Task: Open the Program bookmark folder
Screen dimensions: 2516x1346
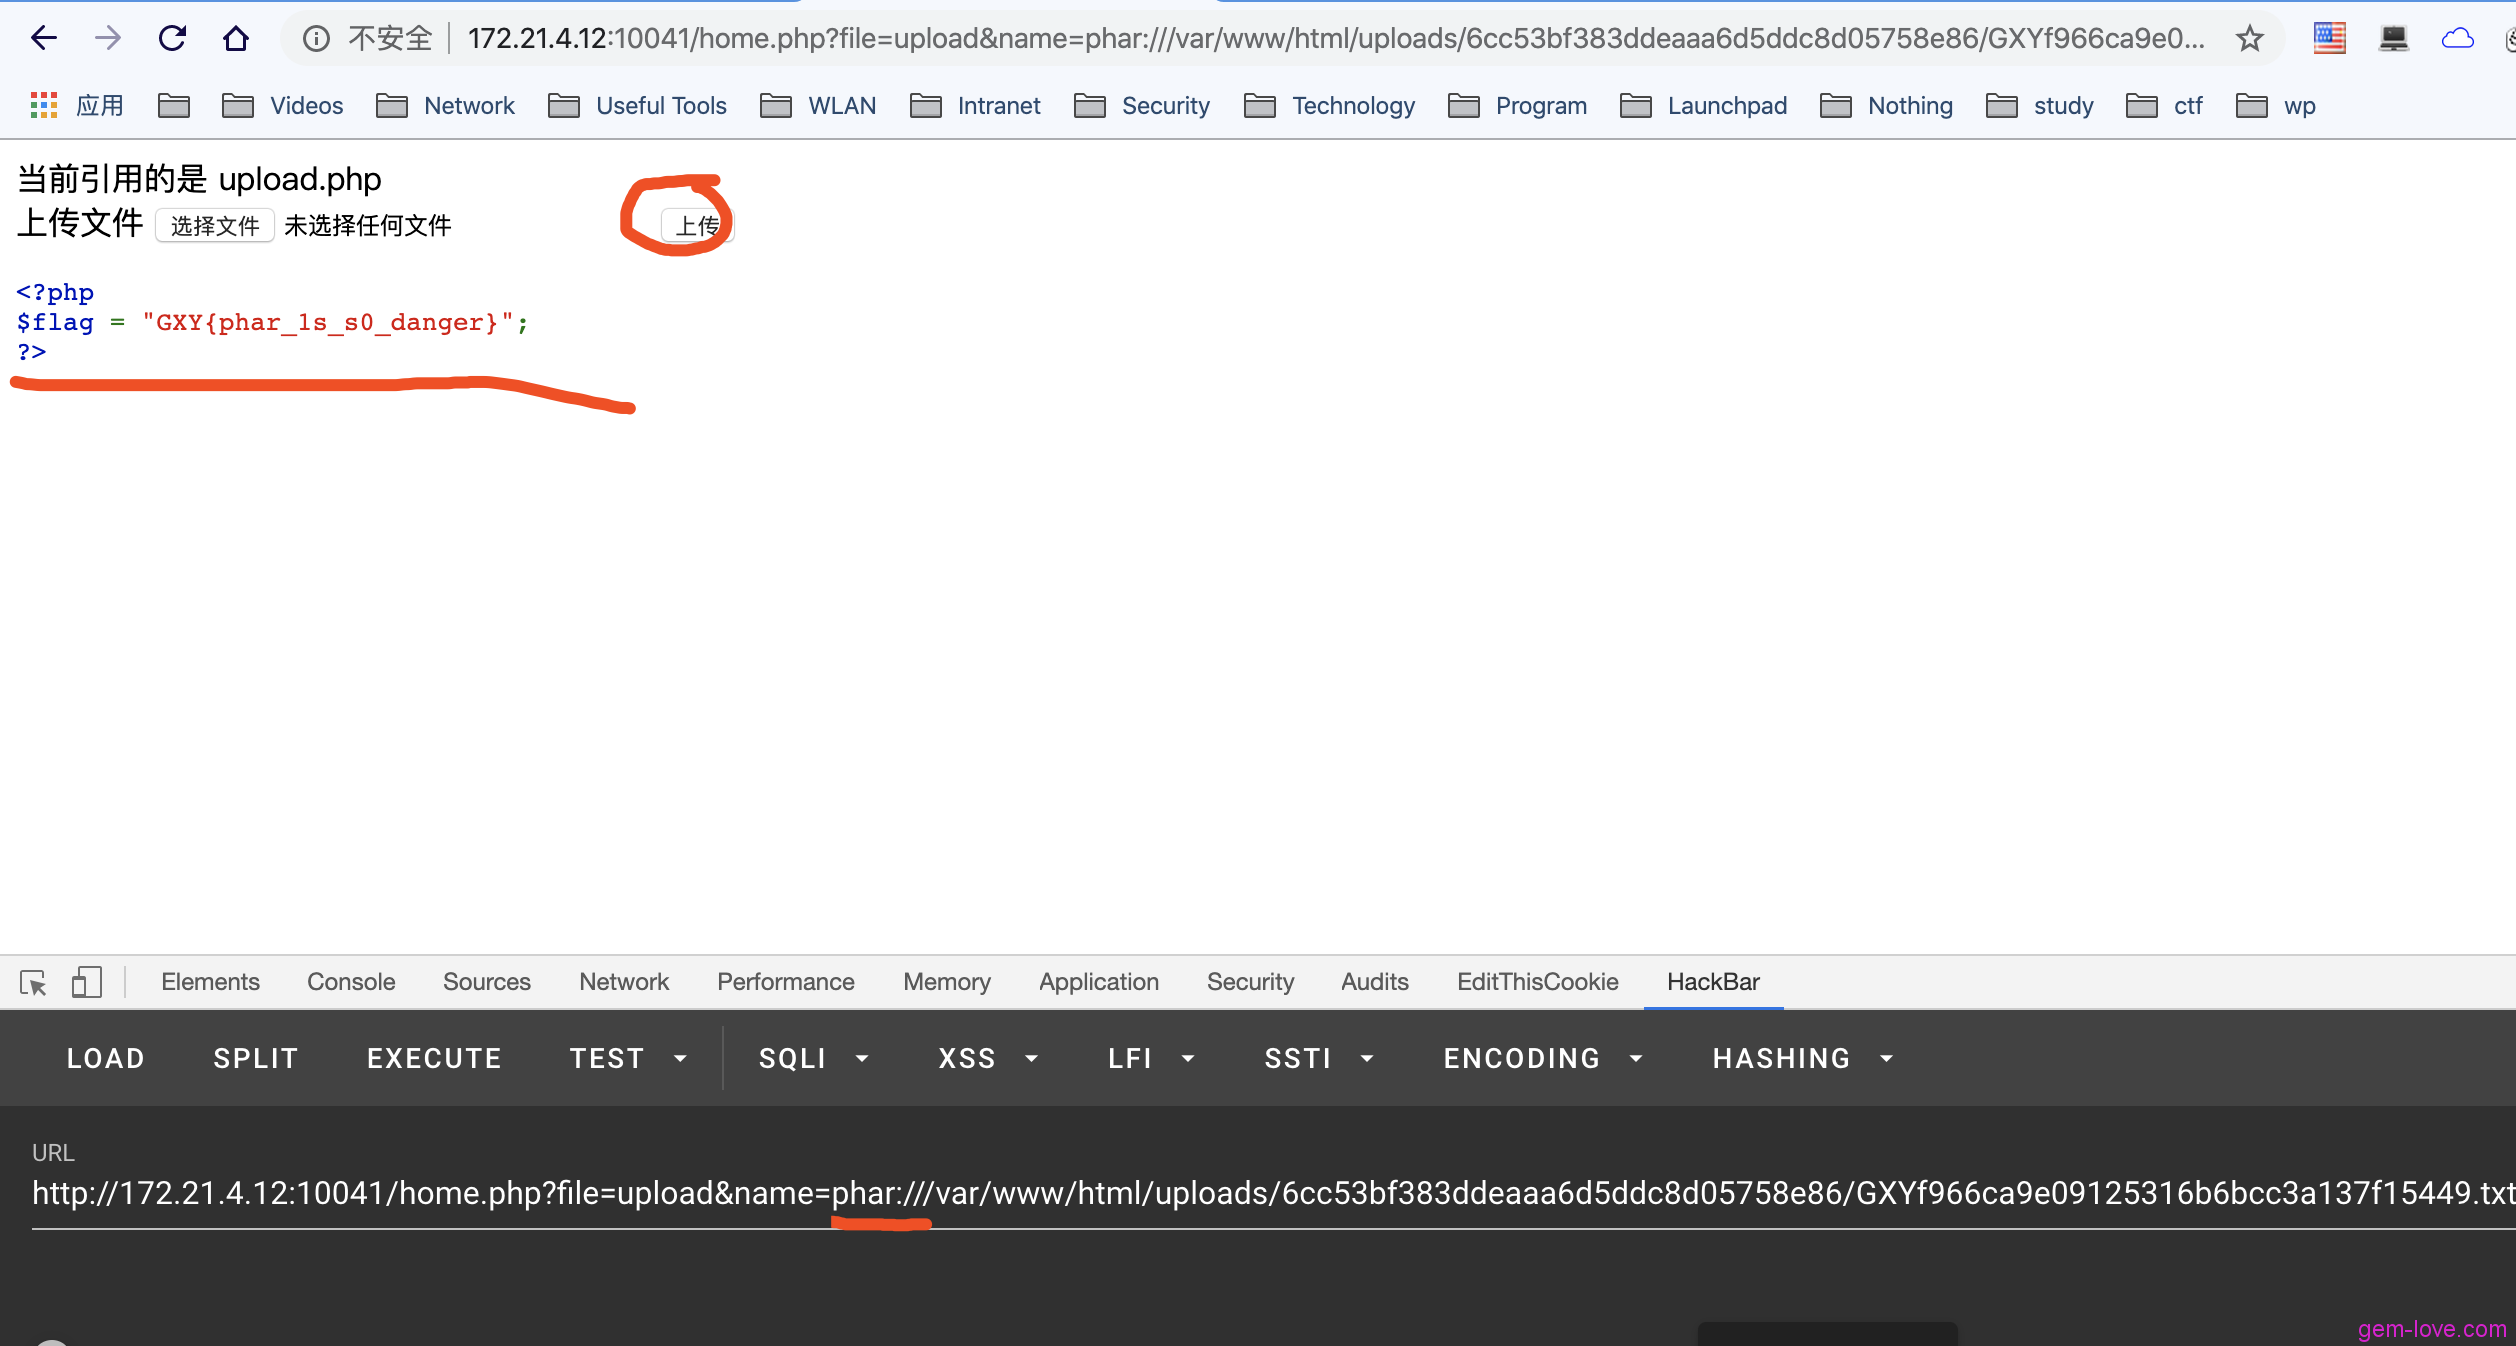Action: pyautogui.click(x=1517, y=105)
